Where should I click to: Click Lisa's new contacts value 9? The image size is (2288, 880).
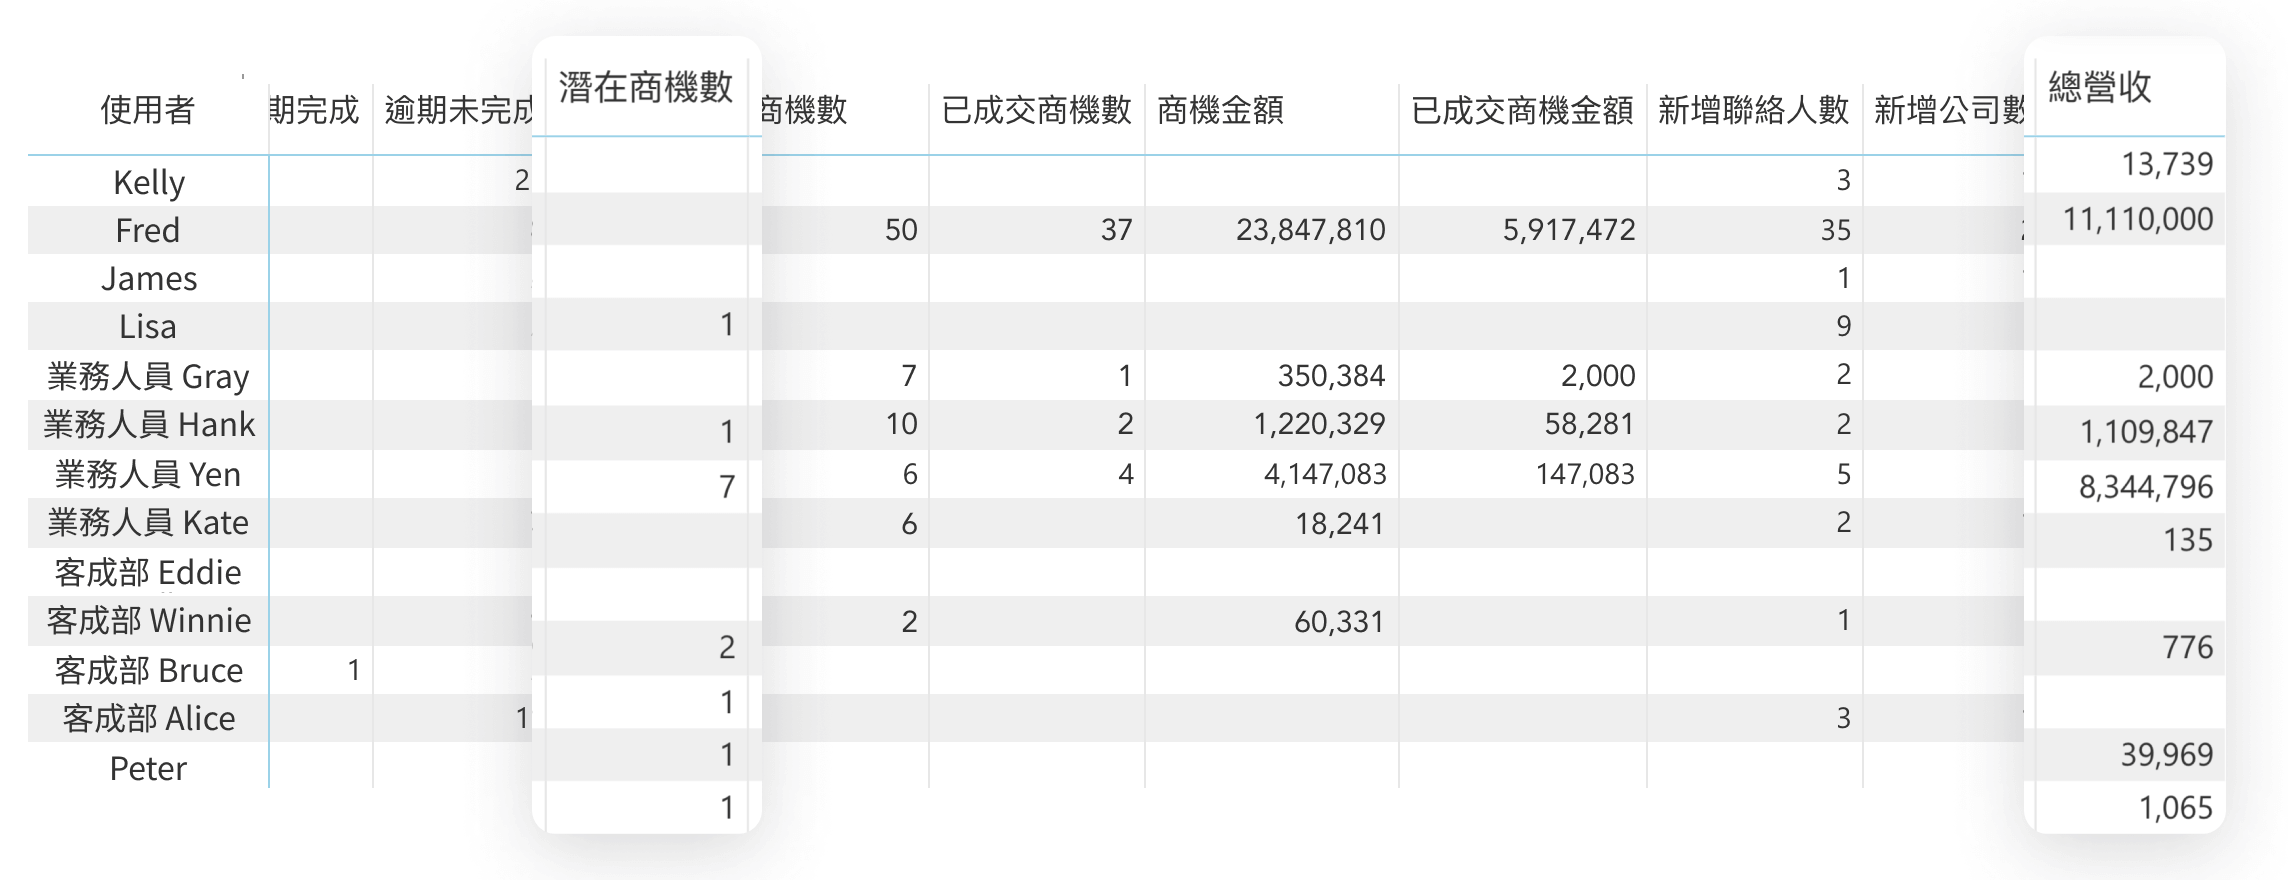(1843, 326)
